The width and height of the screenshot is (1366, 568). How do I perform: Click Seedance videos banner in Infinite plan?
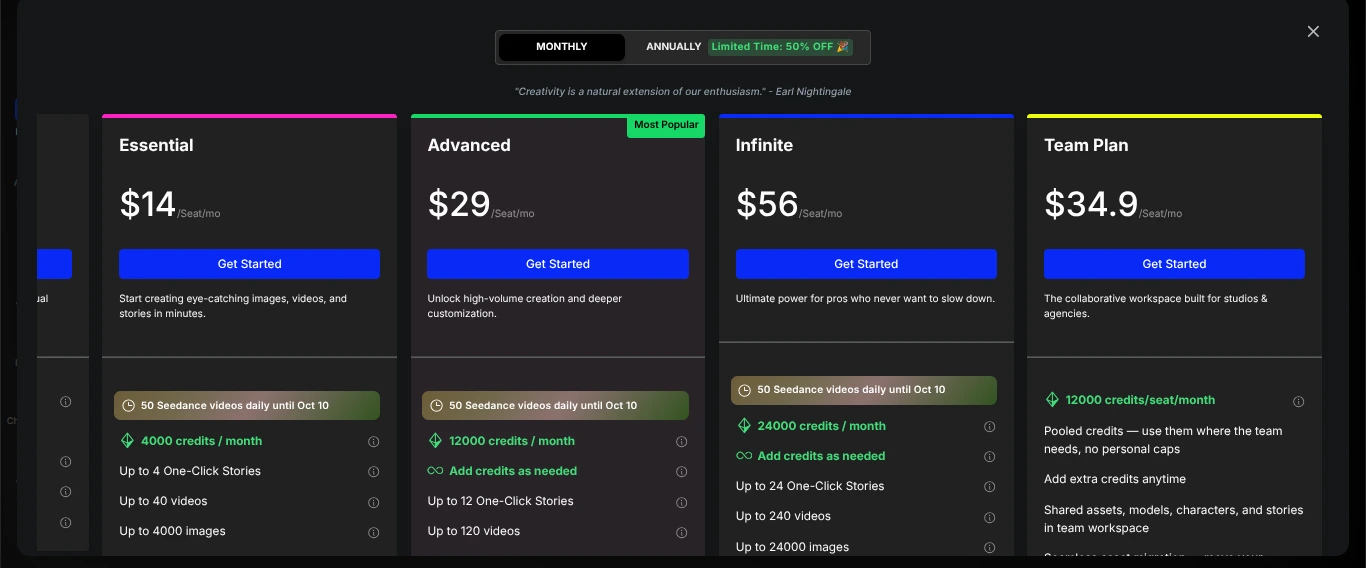coord(863,390)
